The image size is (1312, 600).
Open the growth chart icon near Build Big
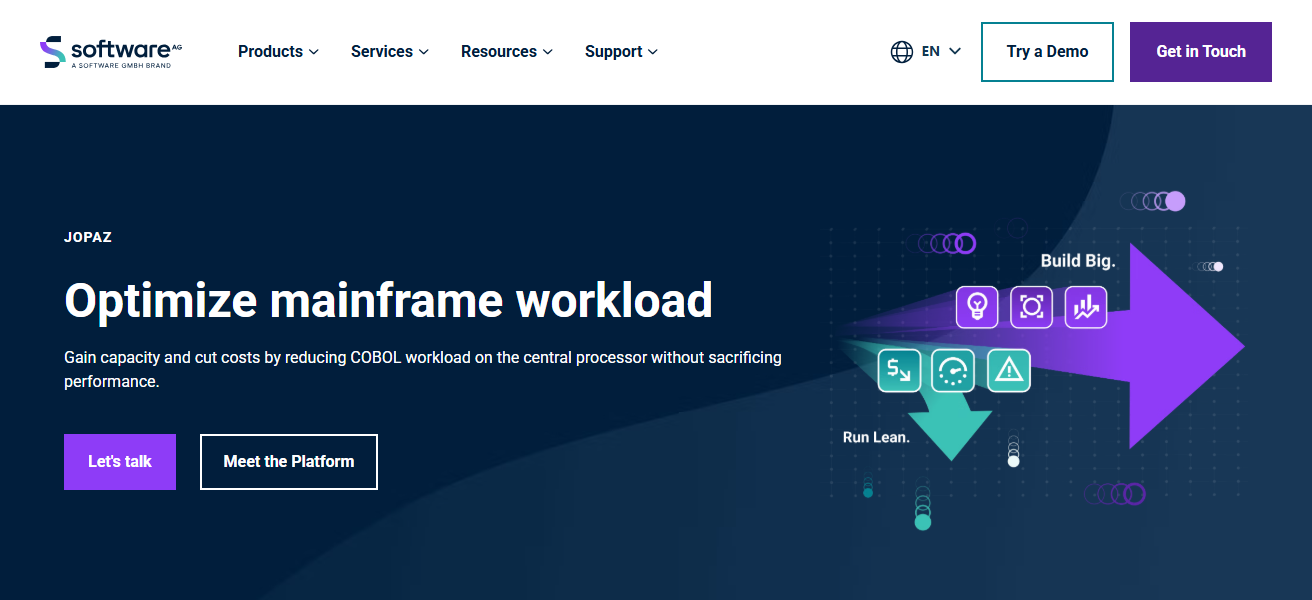click(1086, 307)
